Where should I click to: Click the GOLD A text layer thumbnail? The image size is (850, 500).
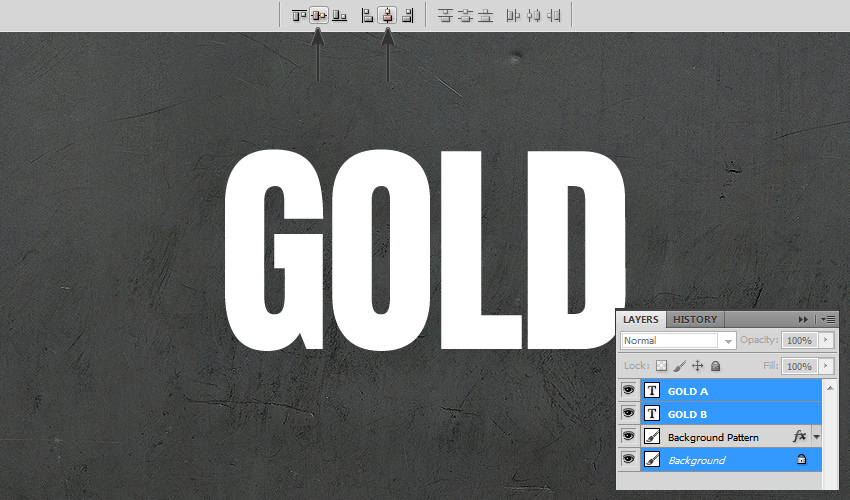tap(652, 390)
